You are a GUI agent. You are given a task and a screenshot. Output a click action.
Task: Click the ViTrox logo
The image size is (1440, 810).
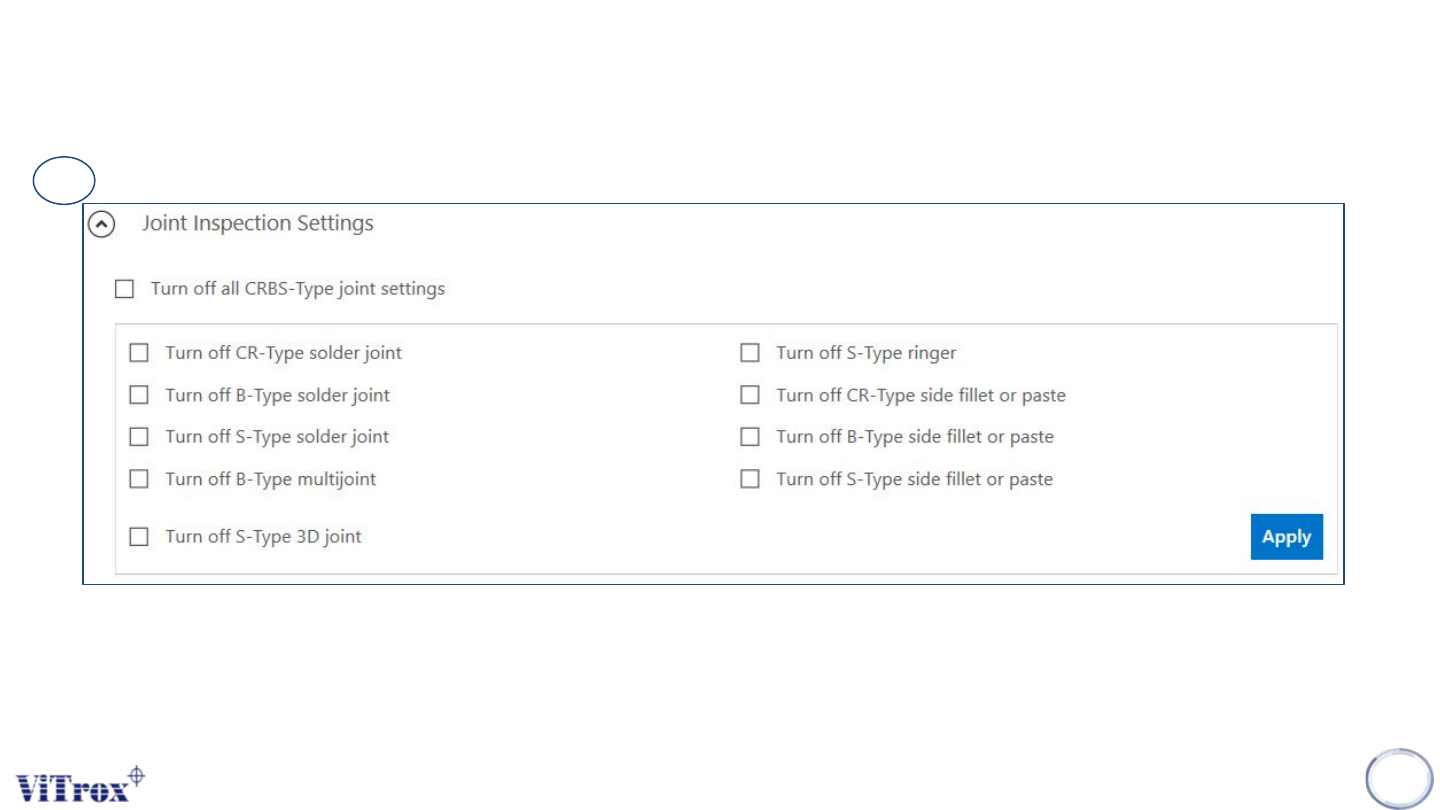80,783
